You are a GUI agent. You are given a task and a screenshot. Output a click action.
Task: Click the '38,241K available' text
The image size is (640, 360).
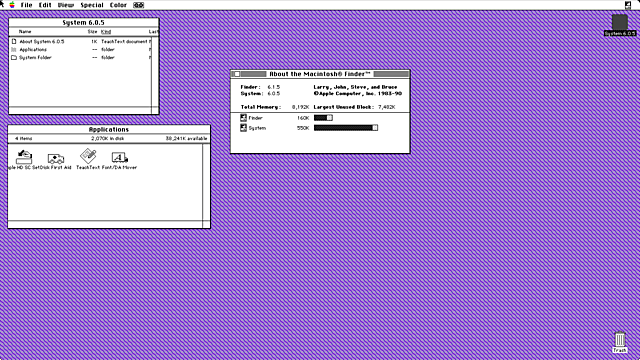[x=187, y=138]
